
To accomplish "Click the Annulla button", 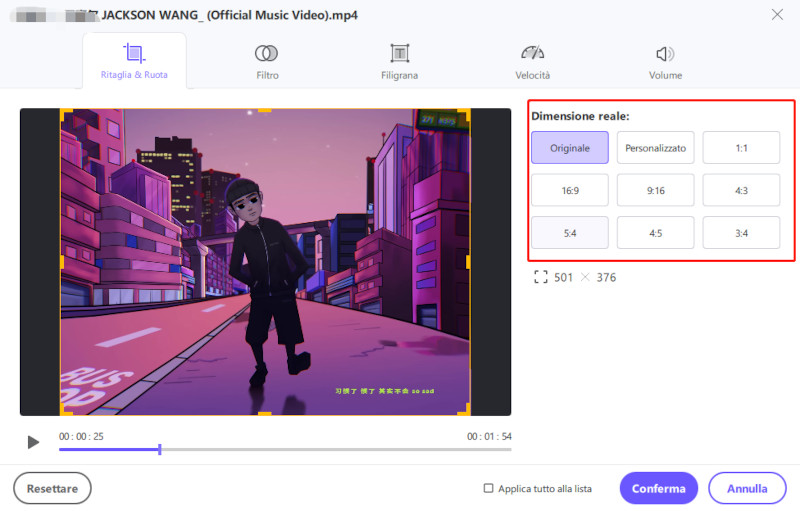I will point(747,488).
